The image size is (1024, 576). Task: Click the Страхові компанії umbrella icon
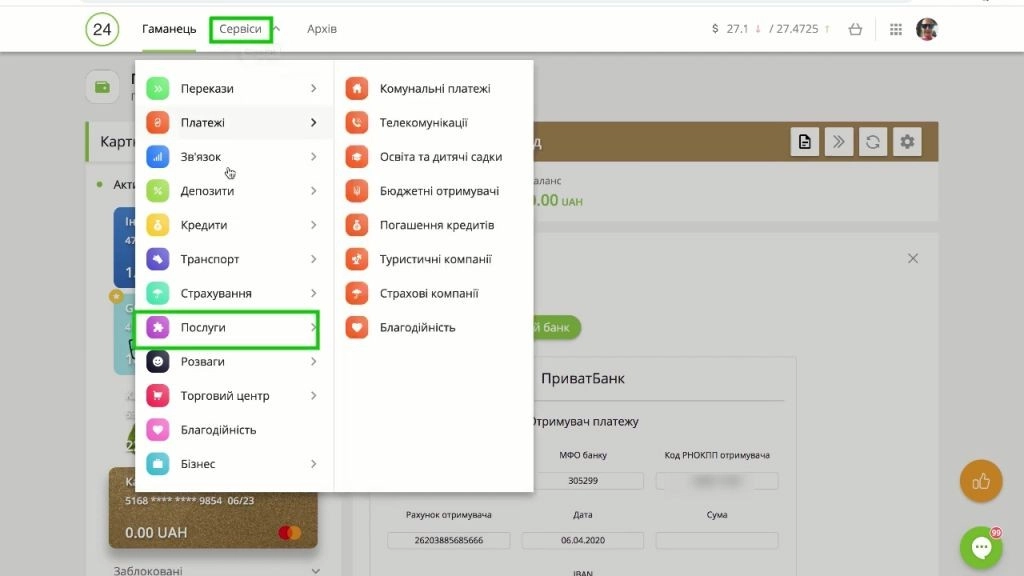pyautogui.click(x=357, y=293)
